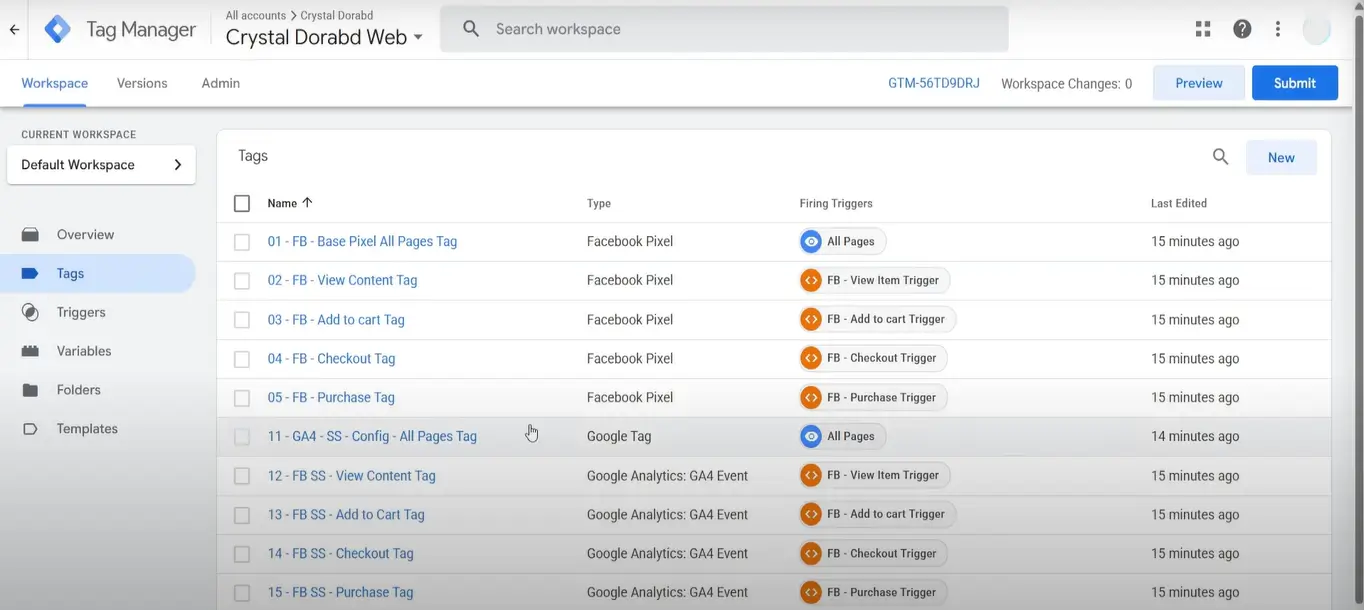Expand the Crystal Dorabd Web container dropdown
Image resolution: width=1364 pixels, height=610 pixels.
(x=418, y=38)
